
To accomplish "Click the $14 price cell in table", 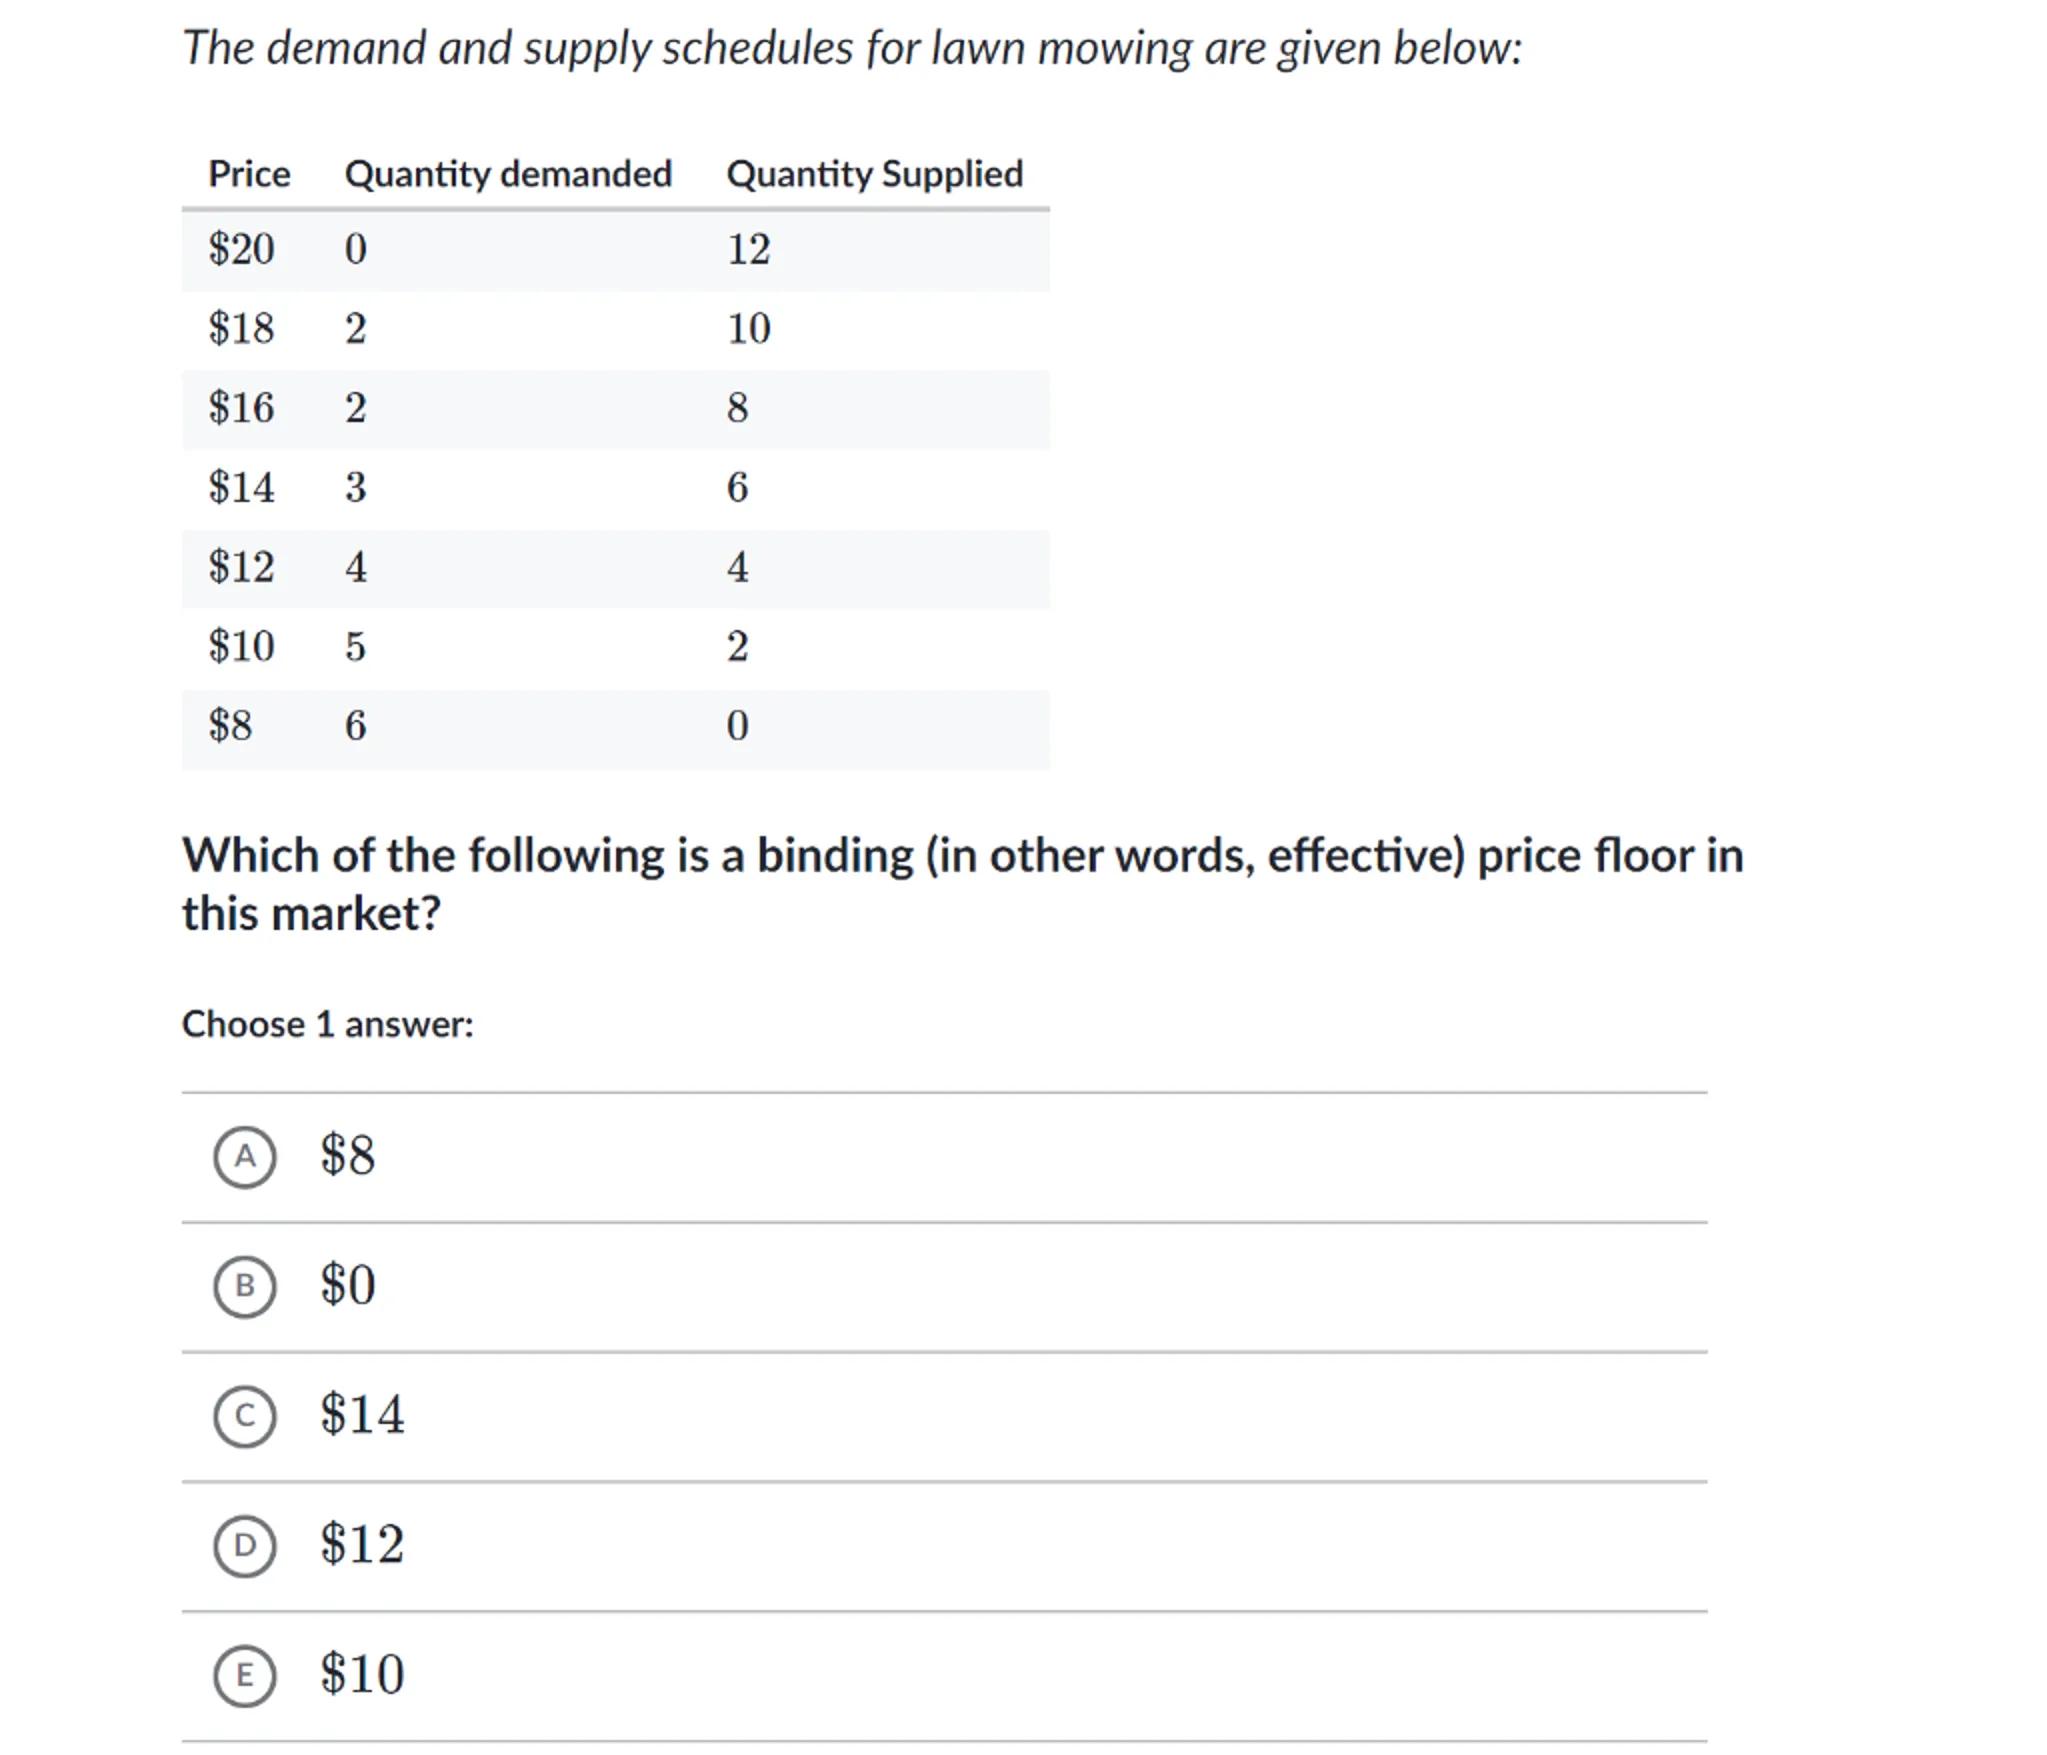I will (x=241, y=488).
